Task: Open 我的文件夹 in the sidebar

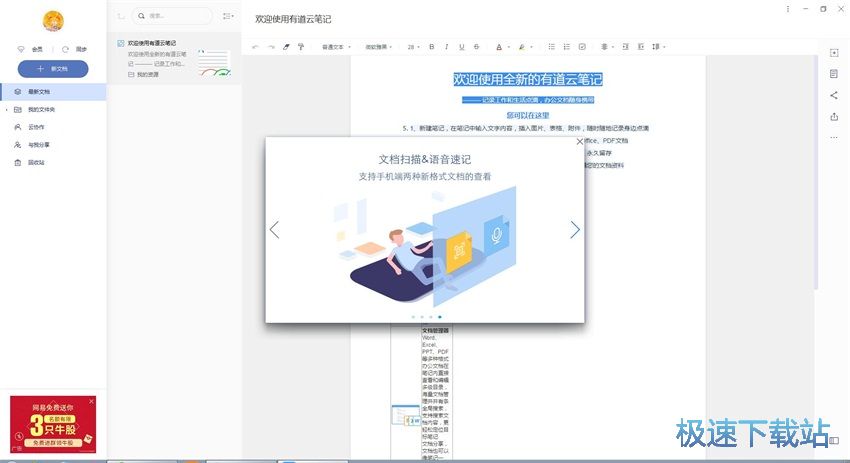Action: coord(53,110)
